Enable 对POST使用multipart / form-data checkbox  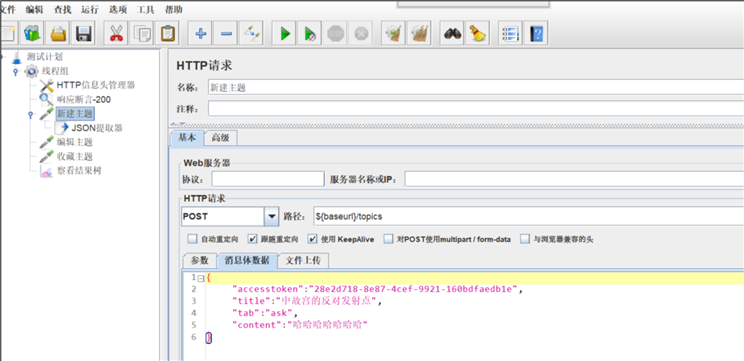[388, 239]
